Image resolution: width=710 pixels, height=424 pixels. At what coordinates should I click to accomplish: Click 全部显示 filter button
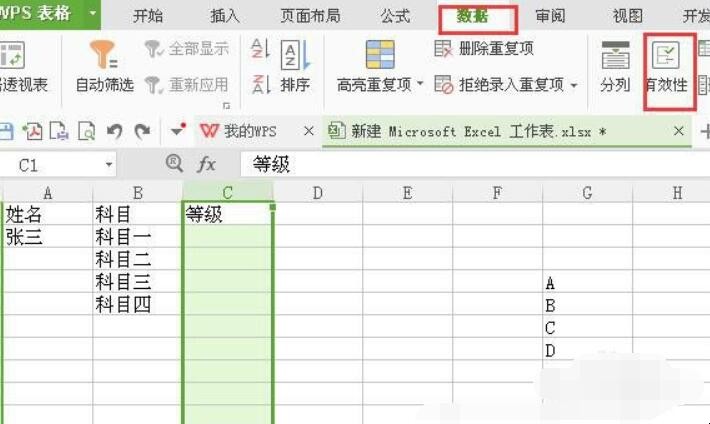tap(187, 49)
